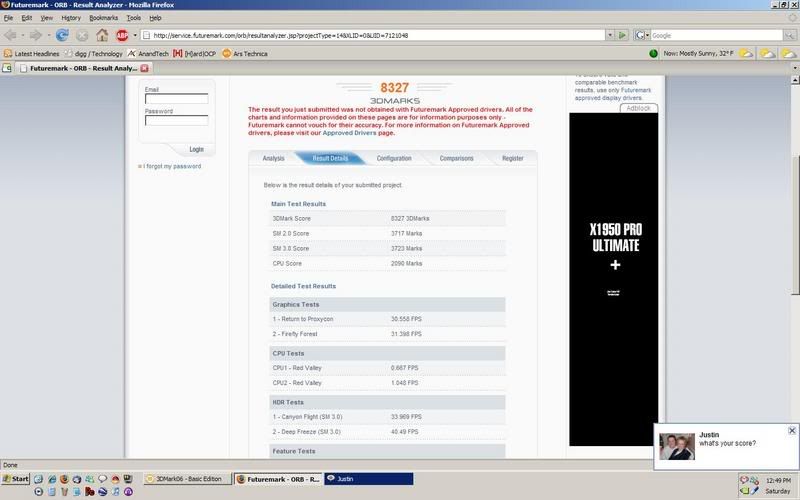Open Firefox from quick launch bar
This screenshot has width=800, height=500.
[64, 479]
